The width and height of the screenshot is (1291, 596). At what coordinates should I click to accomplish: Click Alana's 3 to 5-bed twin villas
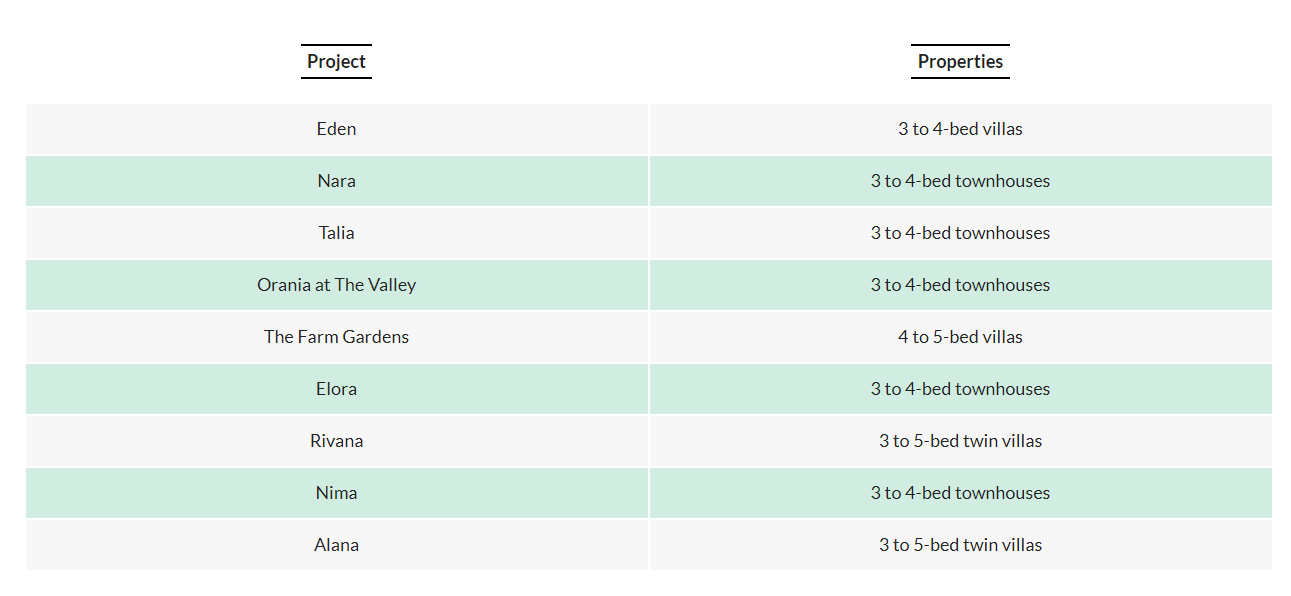(x=960, y=545)
